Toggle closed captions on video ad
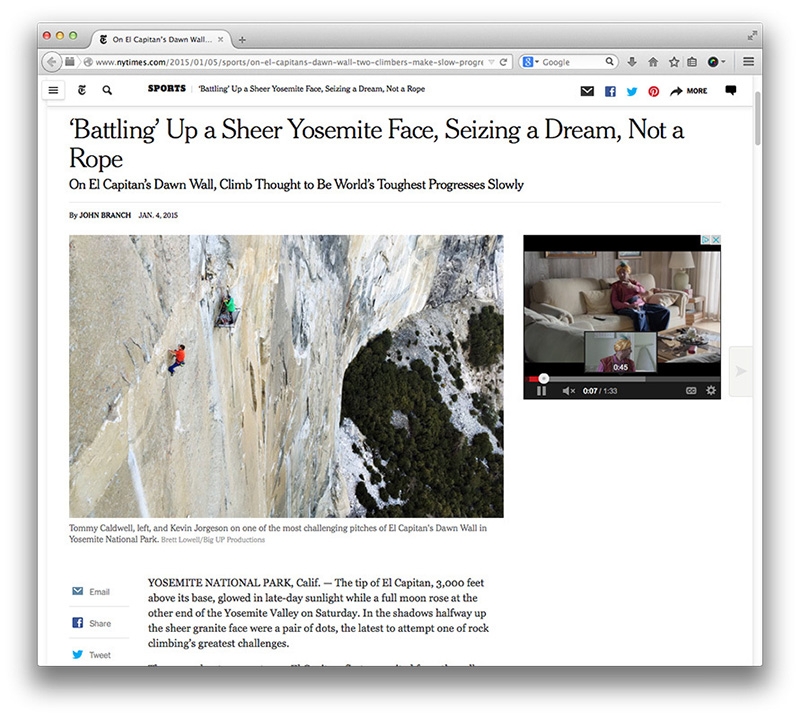Screen dimensions: 800x718 (x=691, y=390)
